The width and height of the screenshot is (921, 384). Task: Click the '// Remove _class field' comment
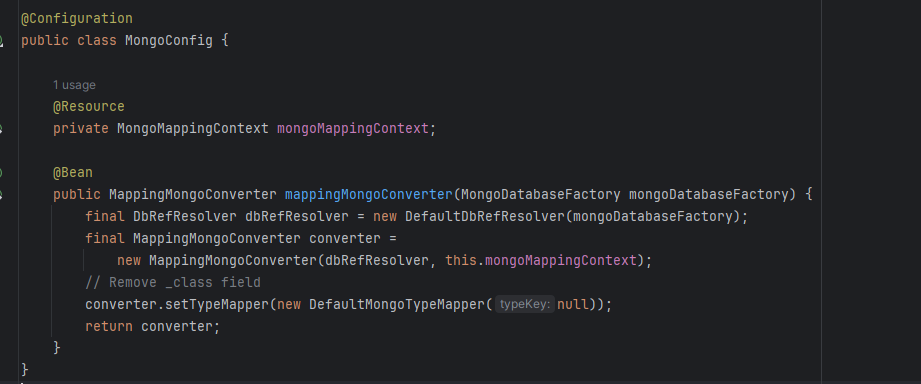point(173,282)
